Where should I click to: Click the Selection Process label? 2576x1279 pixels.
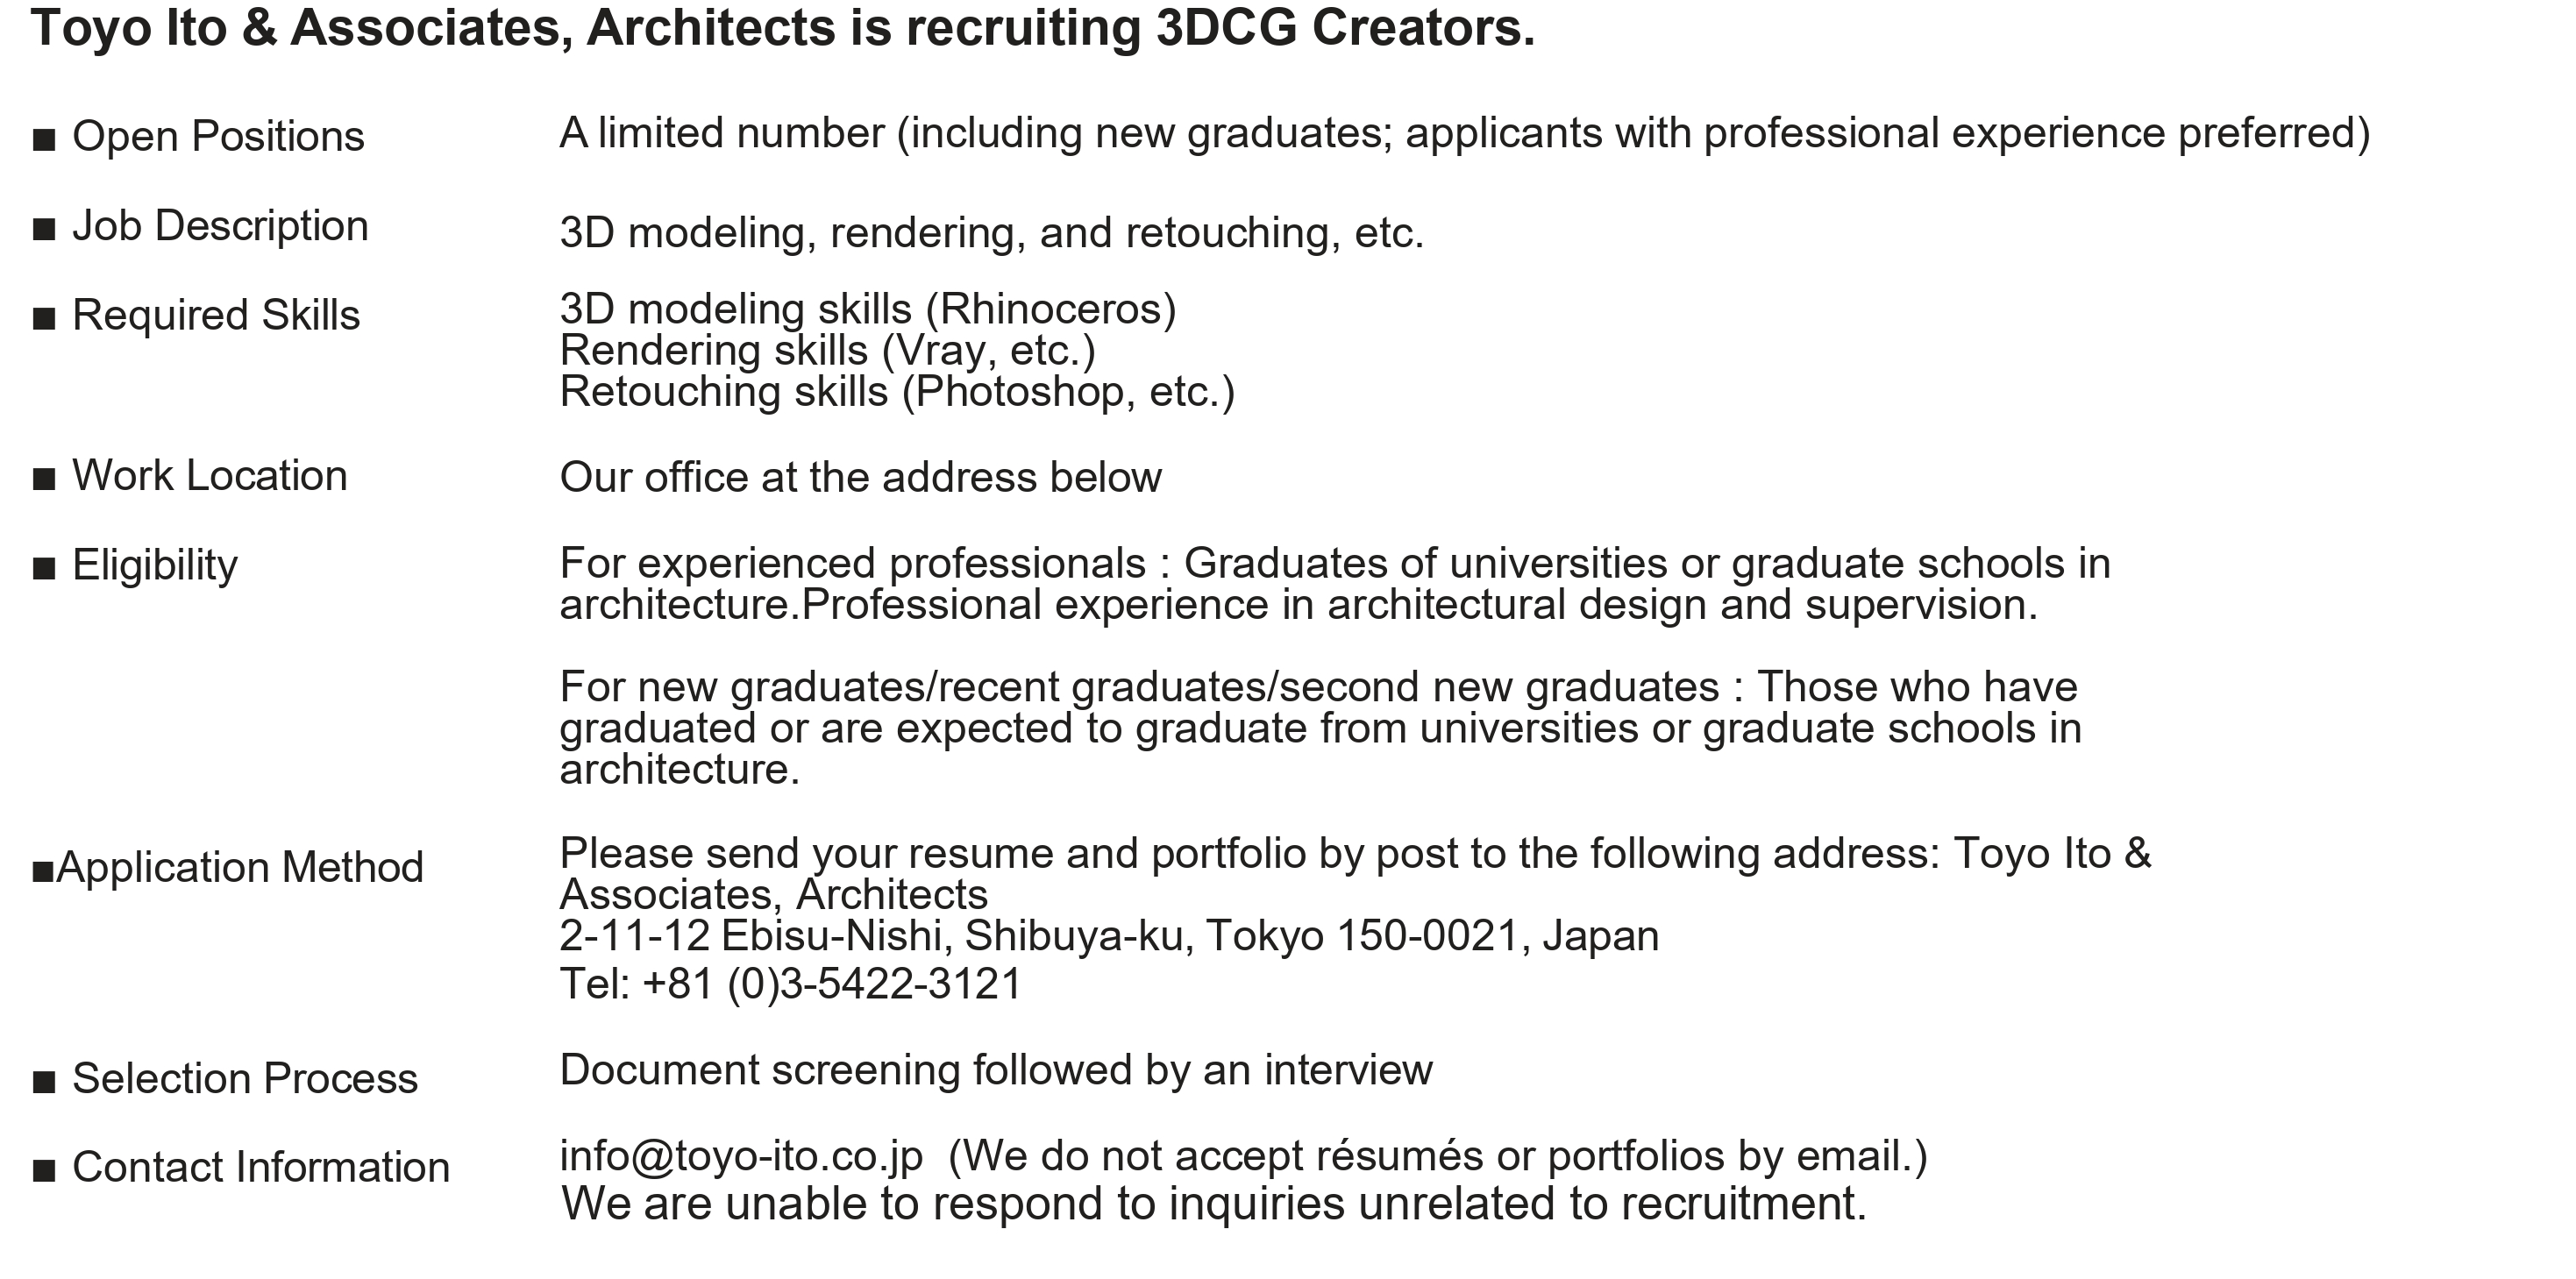click(x=245, y=1079)
